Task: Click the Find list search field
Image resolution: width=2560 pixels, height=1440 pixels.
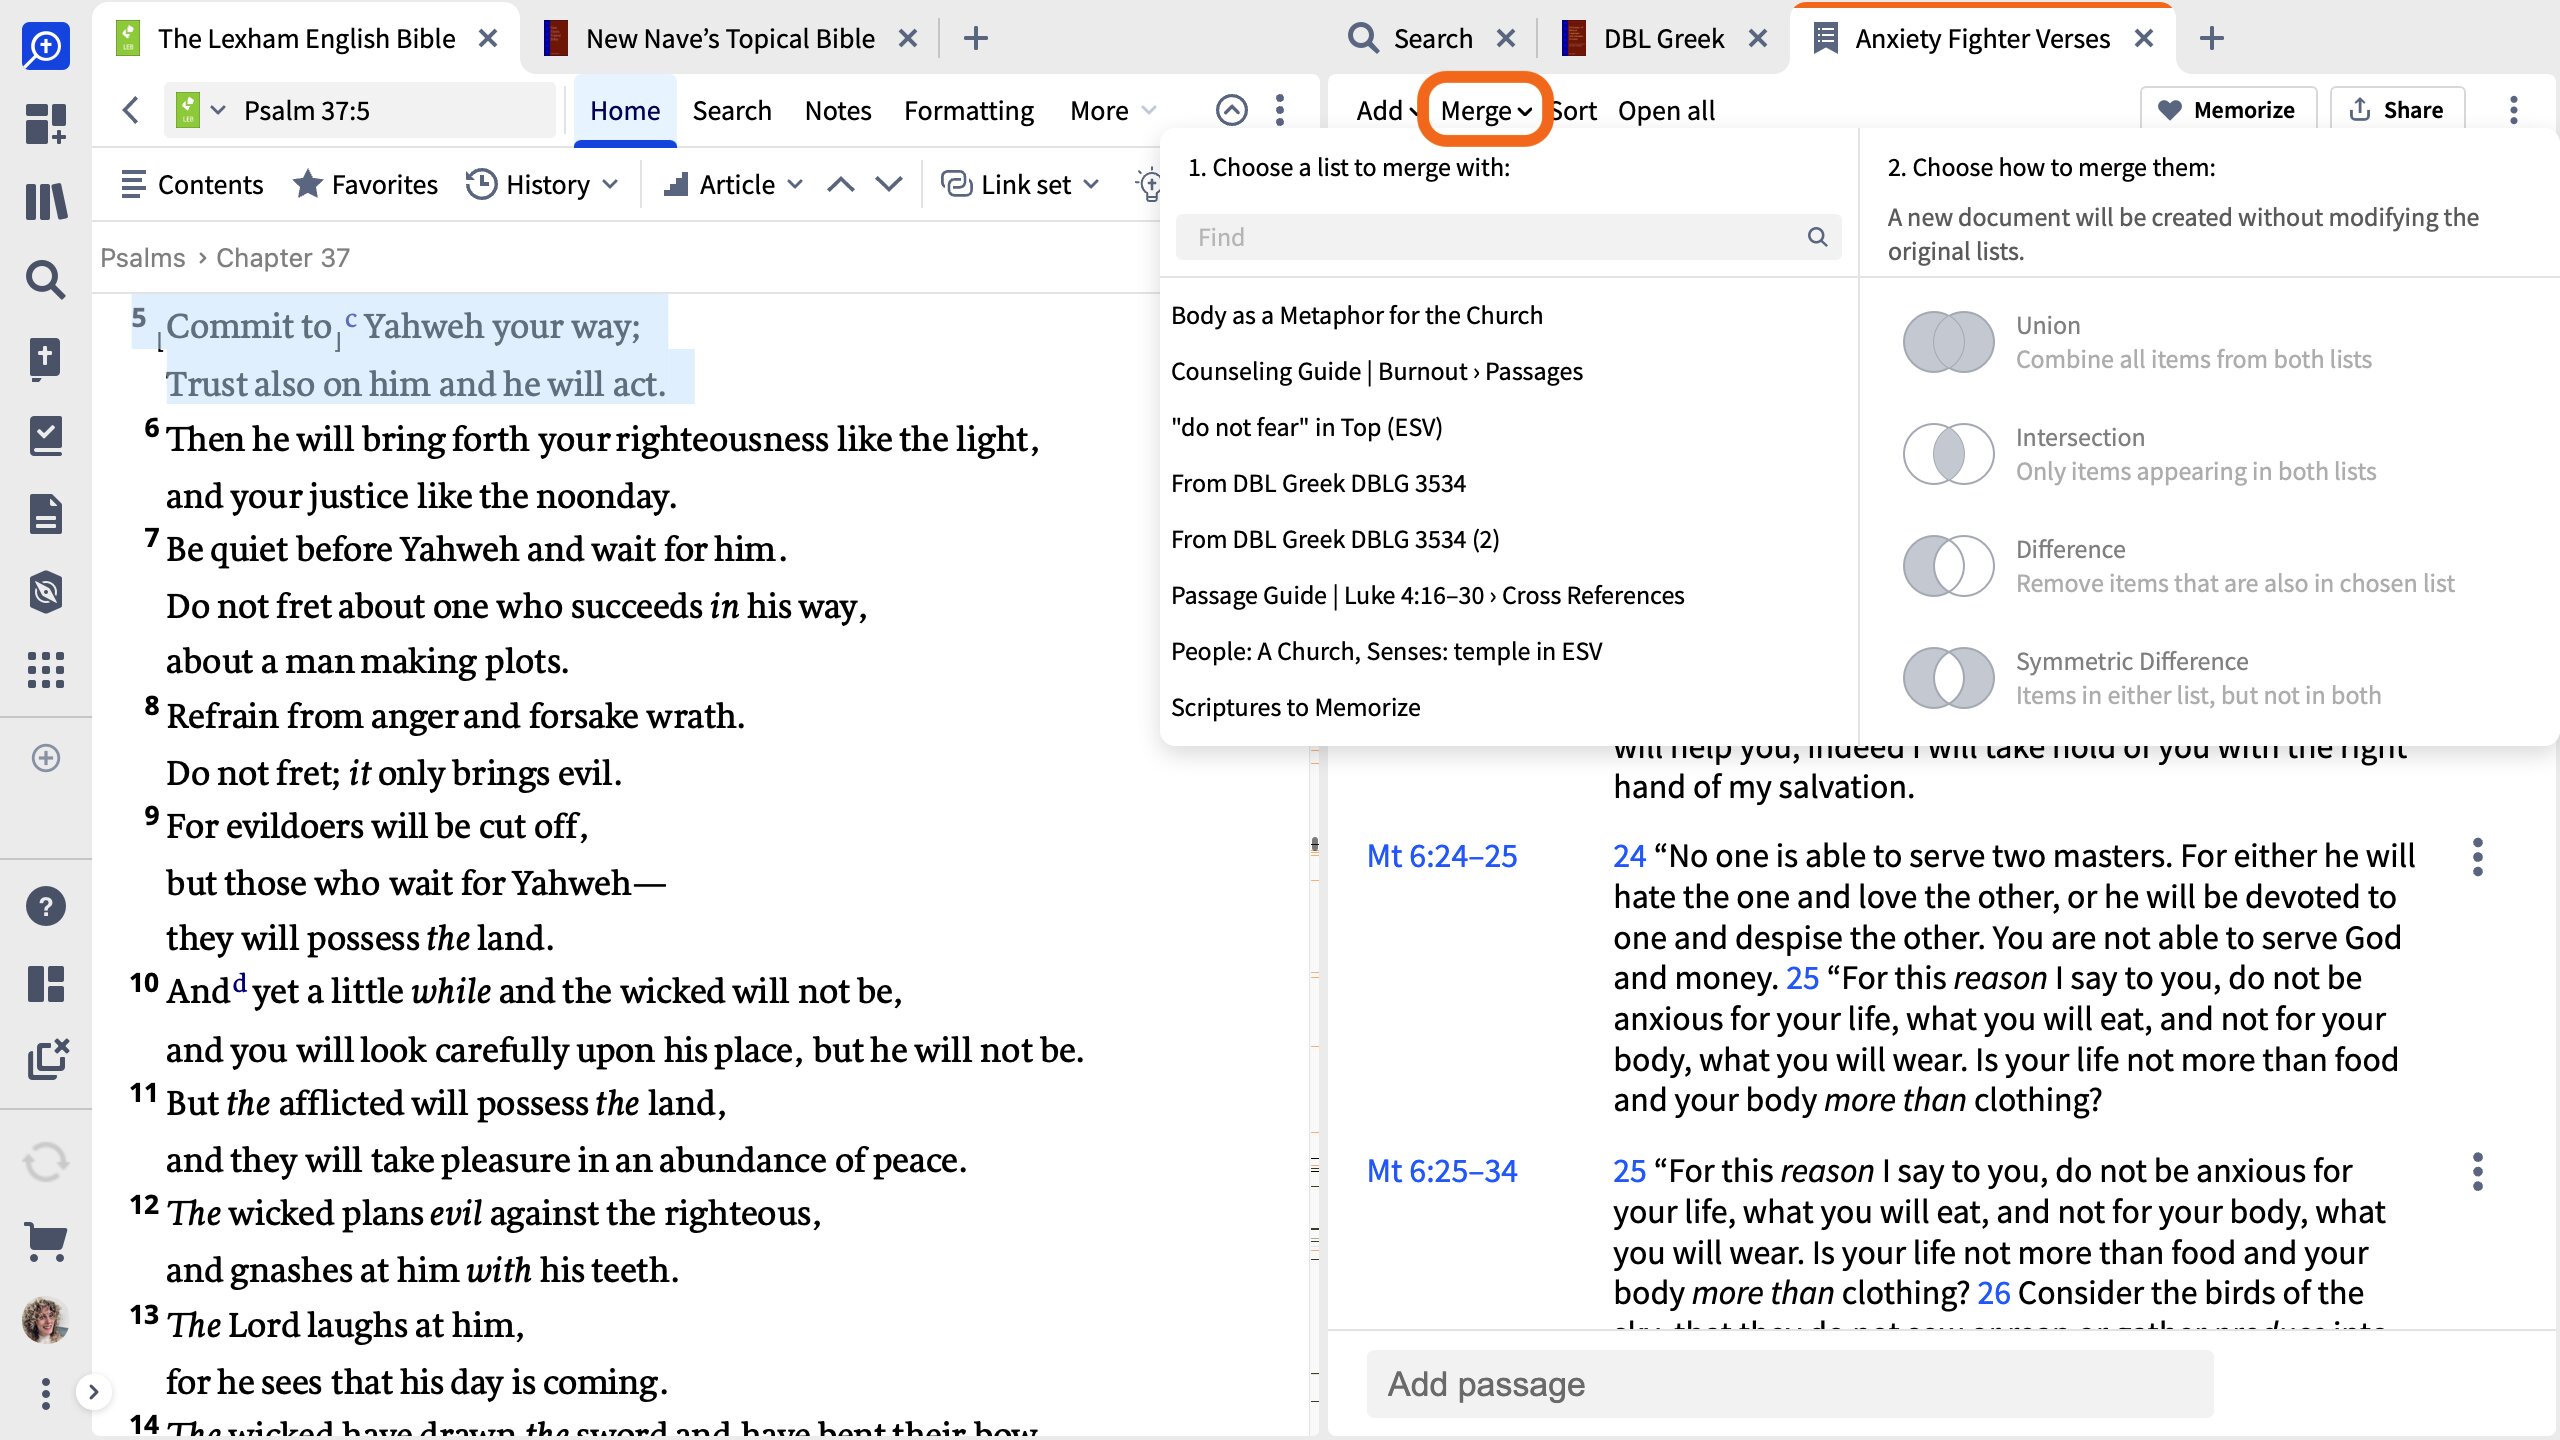Action: pyautogui.click(x=1508, y=237)
